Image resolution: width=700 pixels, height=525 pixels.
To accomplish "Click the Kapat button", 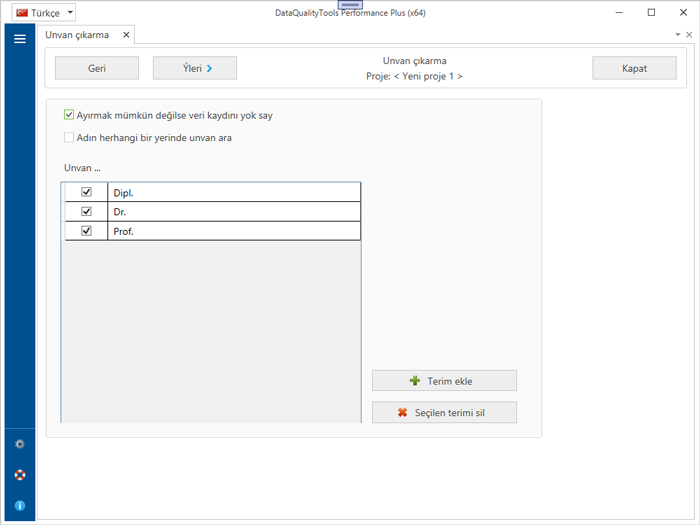I will click(634, 68).
